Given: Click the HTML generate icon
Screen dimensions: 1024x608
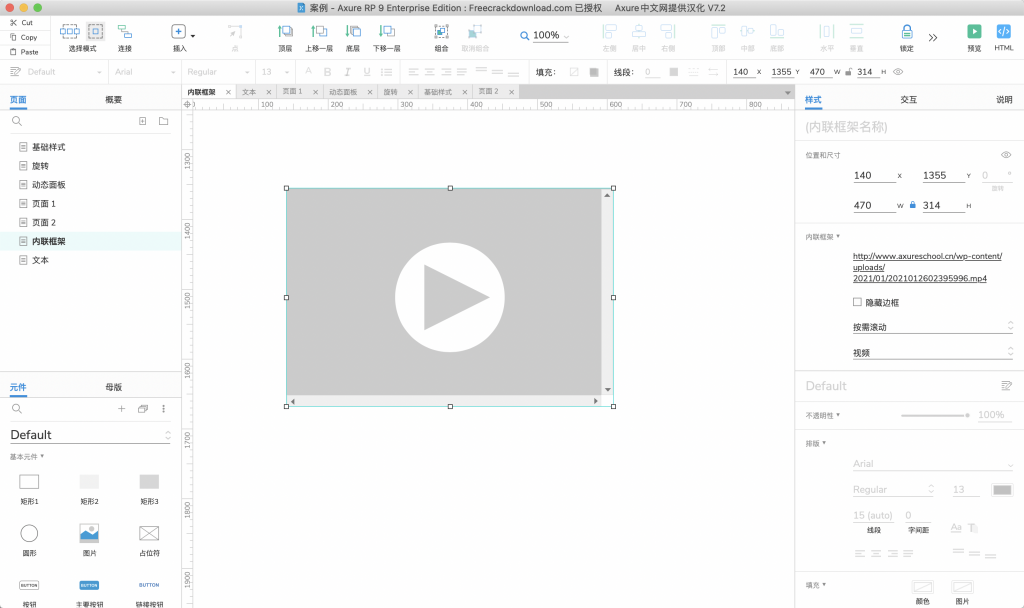Looking at the screenshot, I should pos(1003,32).
